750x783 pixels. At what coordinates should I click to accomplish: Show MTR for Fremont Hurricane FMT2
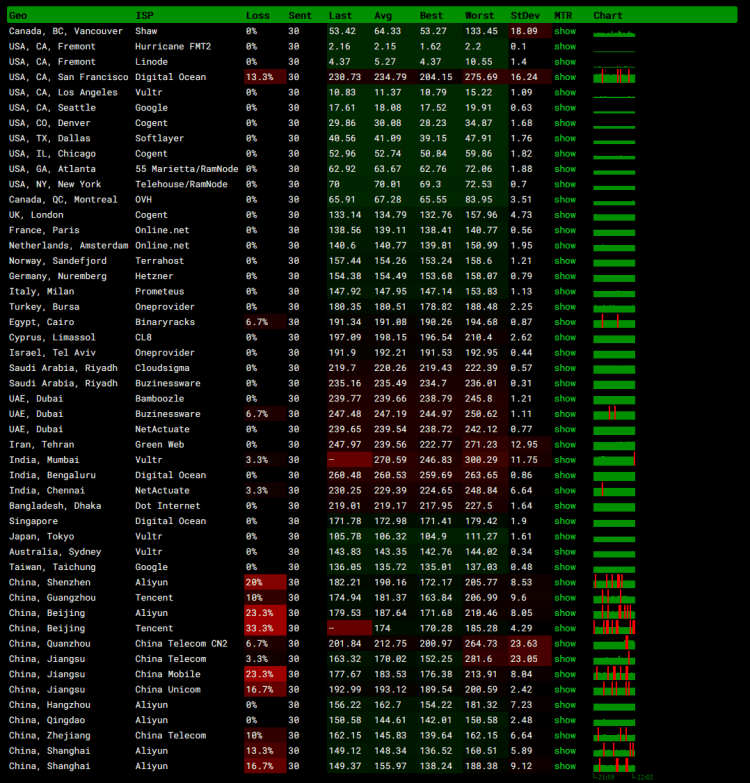point(565,46)
